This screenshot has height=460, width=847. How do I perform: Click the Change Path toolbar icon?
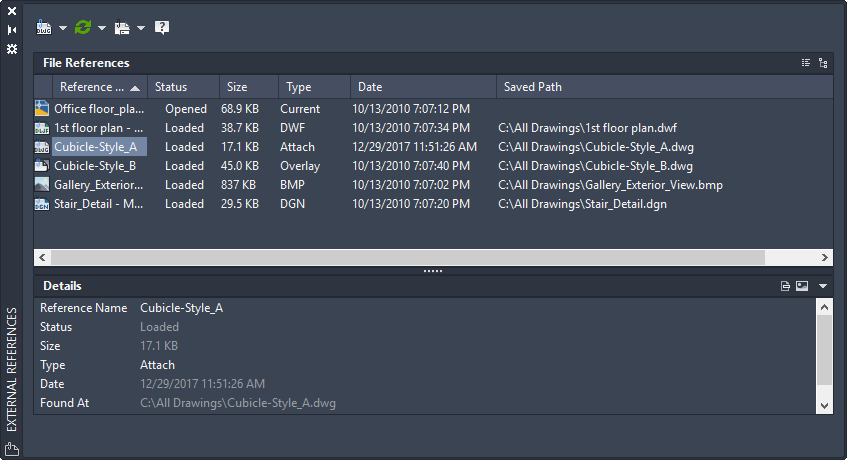pos(122,28)
